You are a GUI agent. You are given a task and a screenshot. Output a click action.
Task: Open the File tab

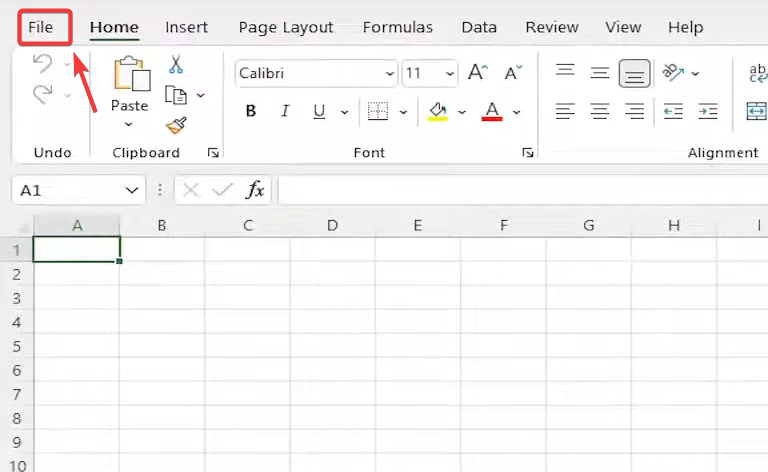click(x=41, y=27)
